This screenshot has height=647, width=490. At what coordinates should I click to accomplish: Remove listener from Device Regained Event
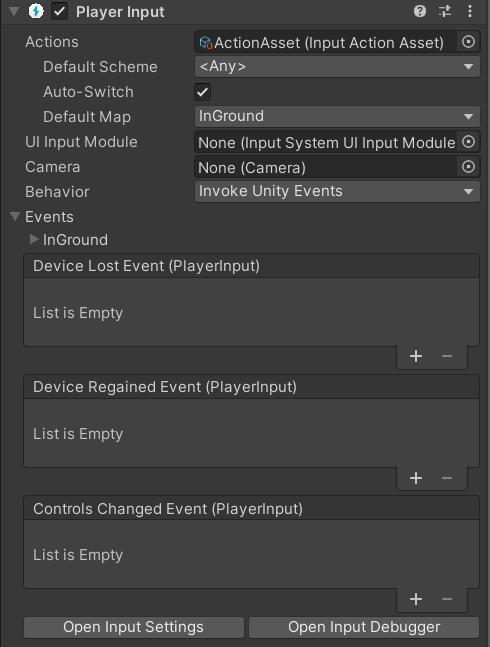point(447,478)
